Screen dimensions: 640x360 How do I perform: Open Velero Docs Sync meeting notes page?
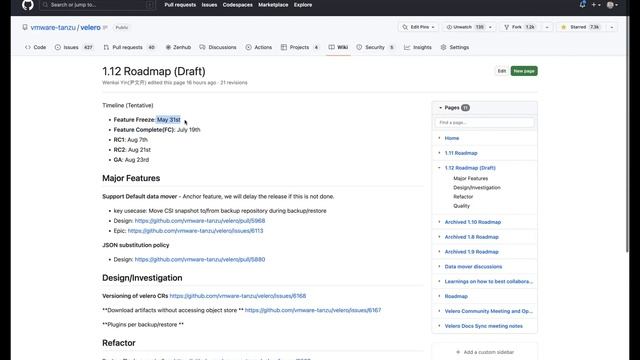coord(484,326)
